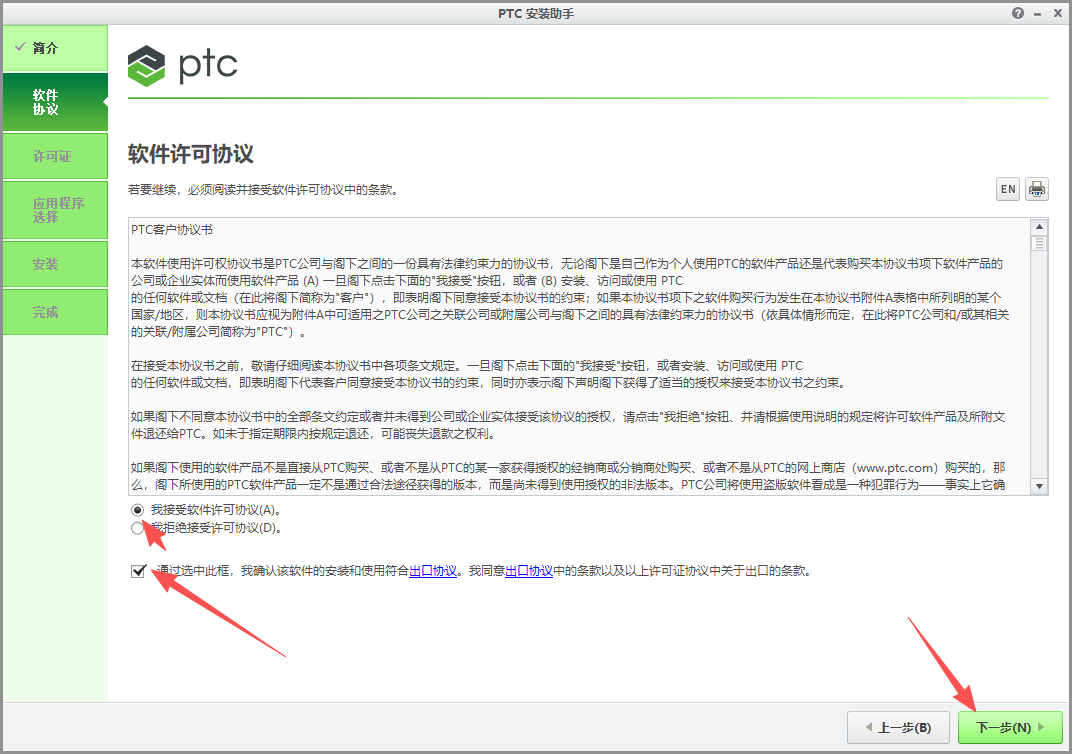Open the first 出口协议 link
The width and height of the screenshot is (1072, 754).
pyautogui.click(x=433, y=571)
